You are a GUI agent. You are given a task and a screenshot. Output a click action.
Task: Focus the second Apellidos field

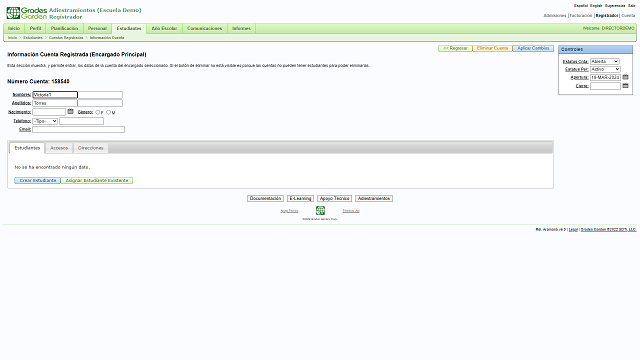100,103
